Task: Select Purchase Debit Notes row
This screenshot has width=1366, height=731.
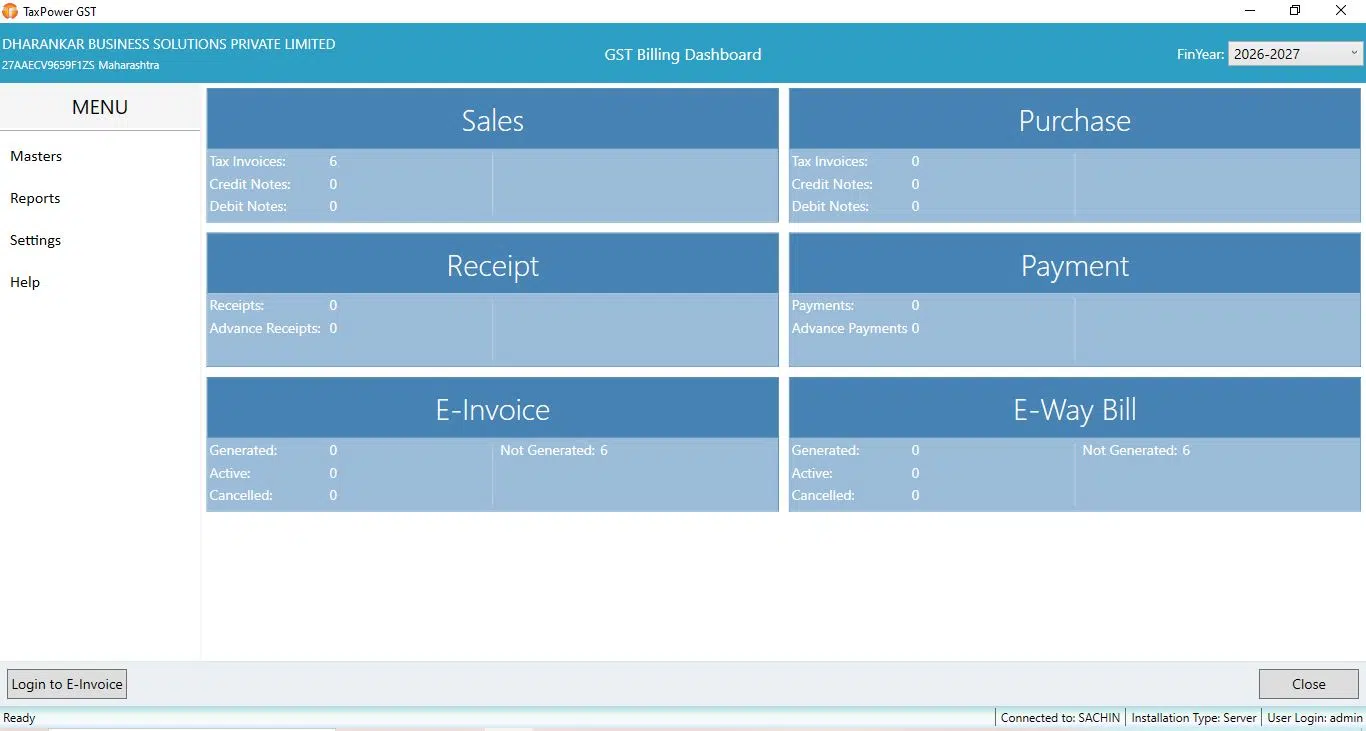Action: [855, 206]
